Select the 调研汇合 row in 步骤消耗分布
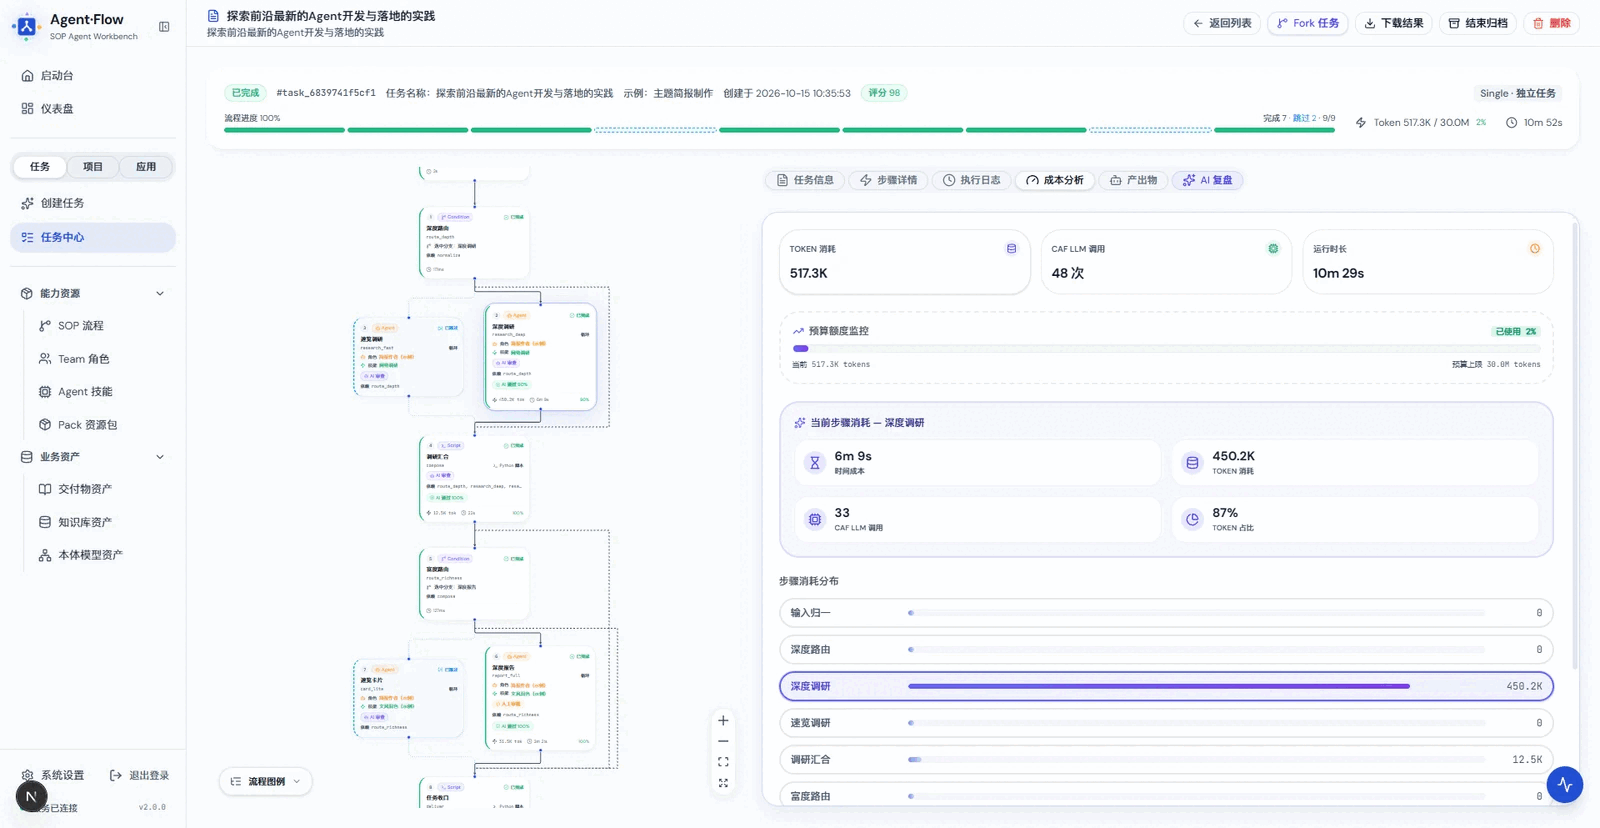 tap(1166, 759)
